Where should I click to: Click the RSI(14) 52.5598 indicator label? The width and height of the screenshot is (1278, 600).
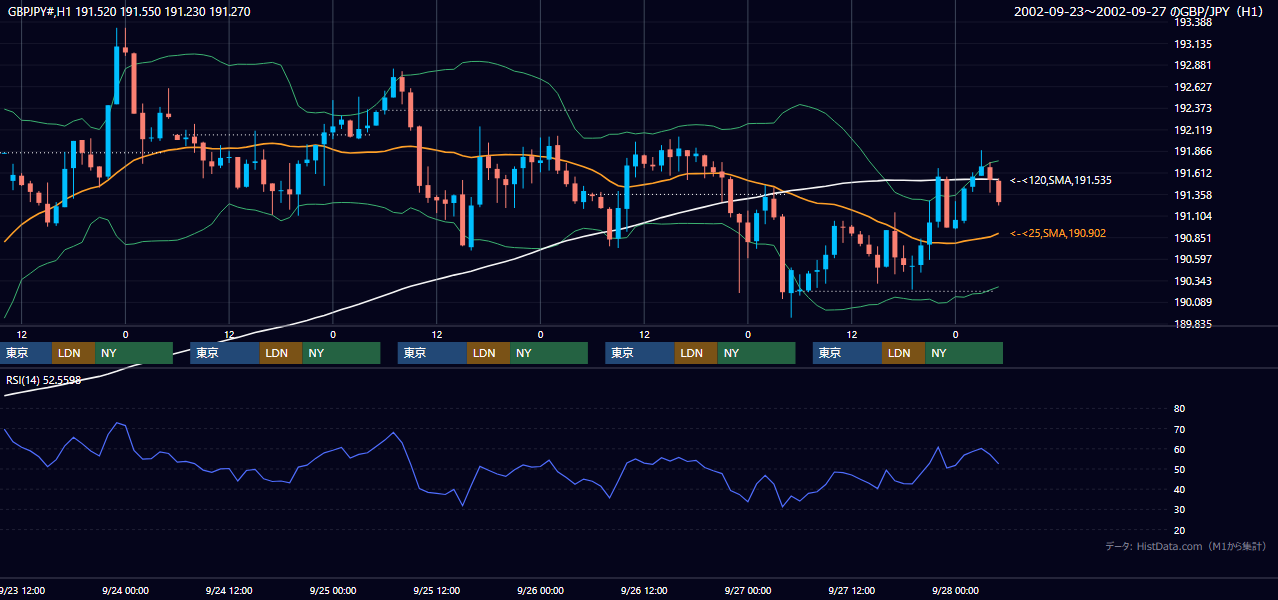[x=44, y=380]
